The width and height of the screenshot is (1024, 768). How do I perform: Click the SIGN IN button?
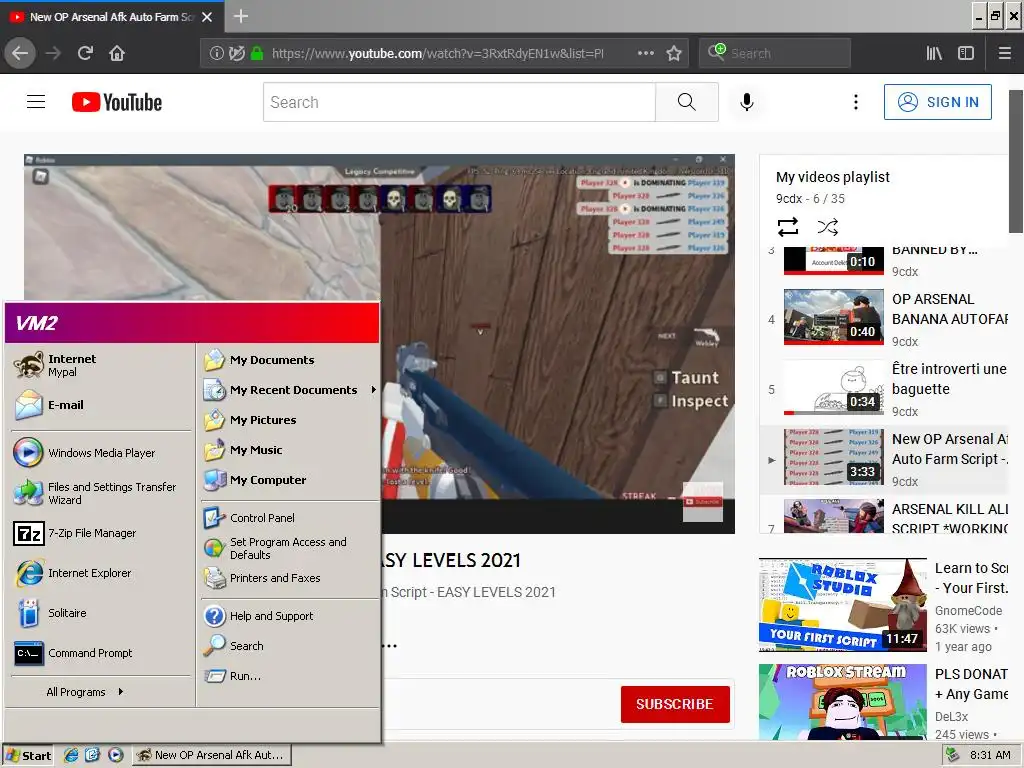tap(938, 102)
